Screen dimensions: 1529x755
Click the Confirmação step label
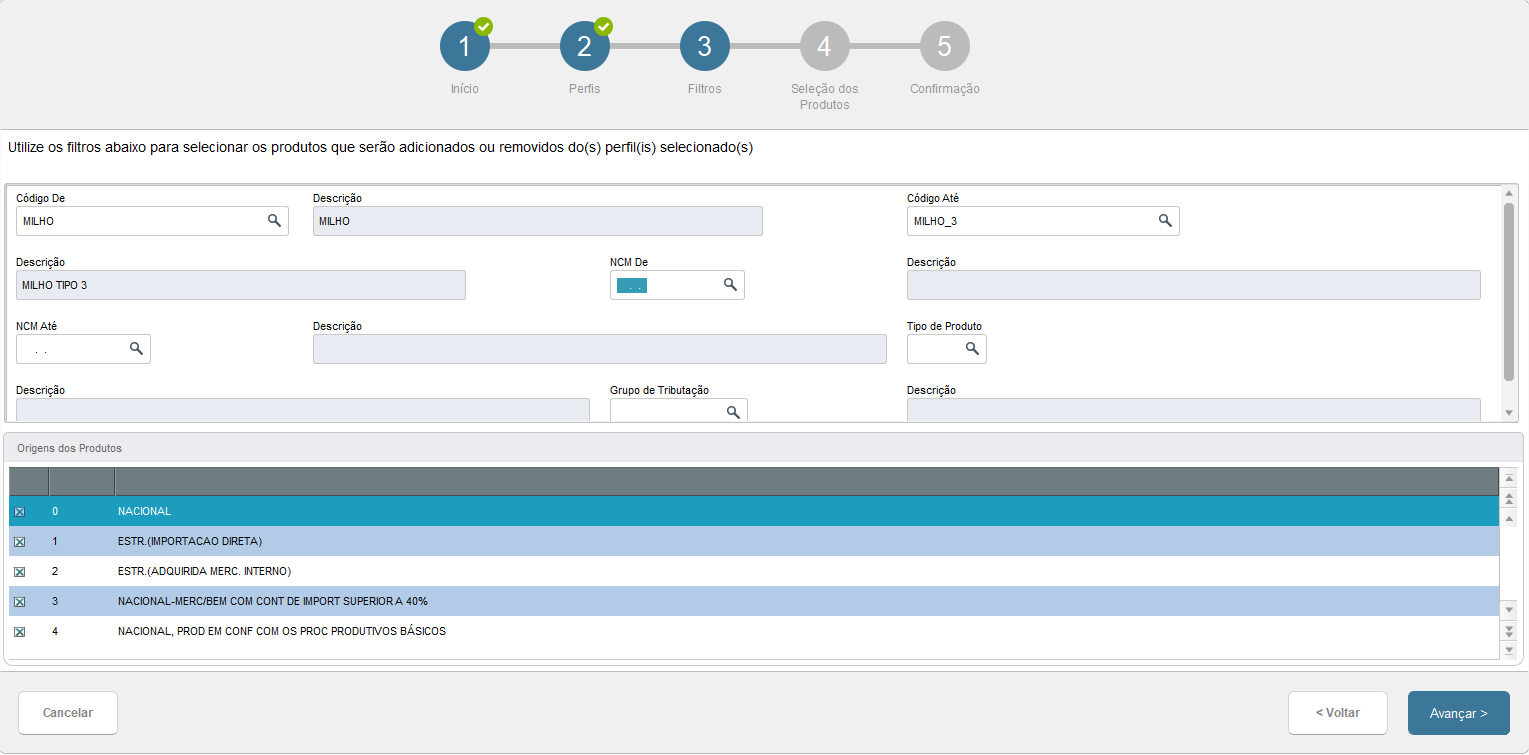945,89
